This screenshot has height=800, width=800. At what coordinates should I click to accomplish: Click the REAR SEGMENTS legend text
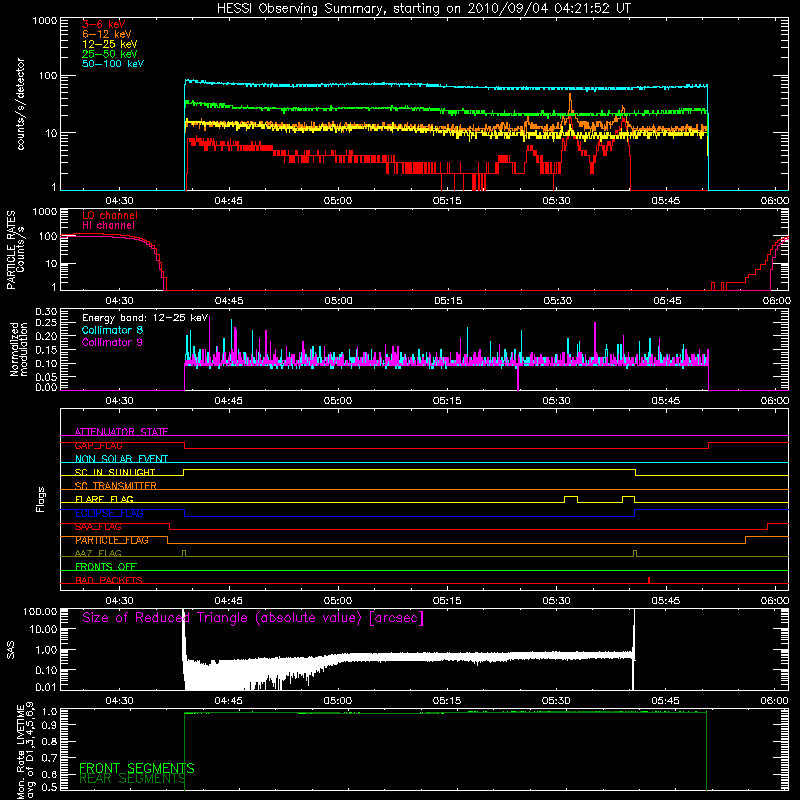(132, 779)
